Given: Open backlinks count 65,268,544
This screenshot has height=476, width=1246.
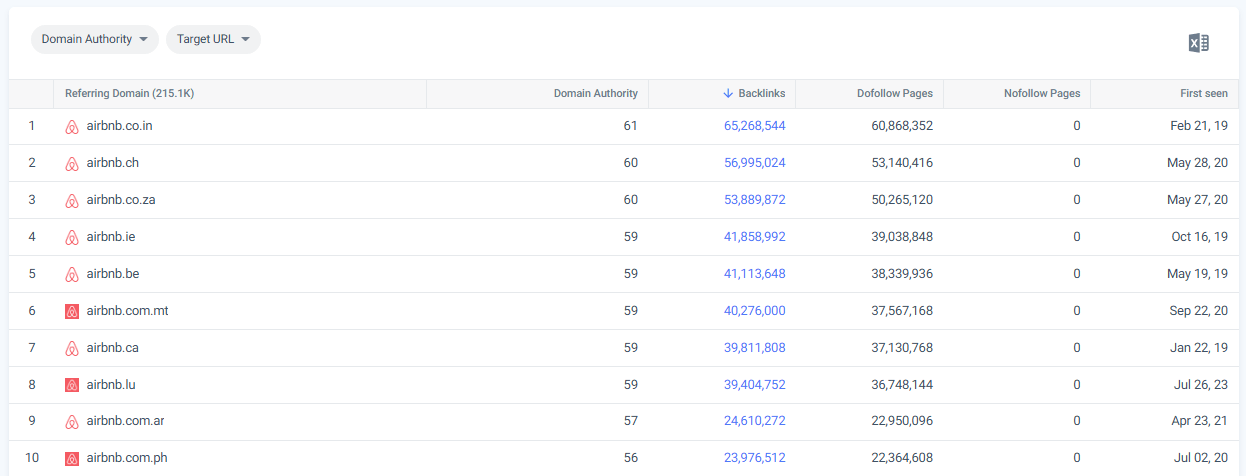Looking at the screenshot, I should coord(755,126).
